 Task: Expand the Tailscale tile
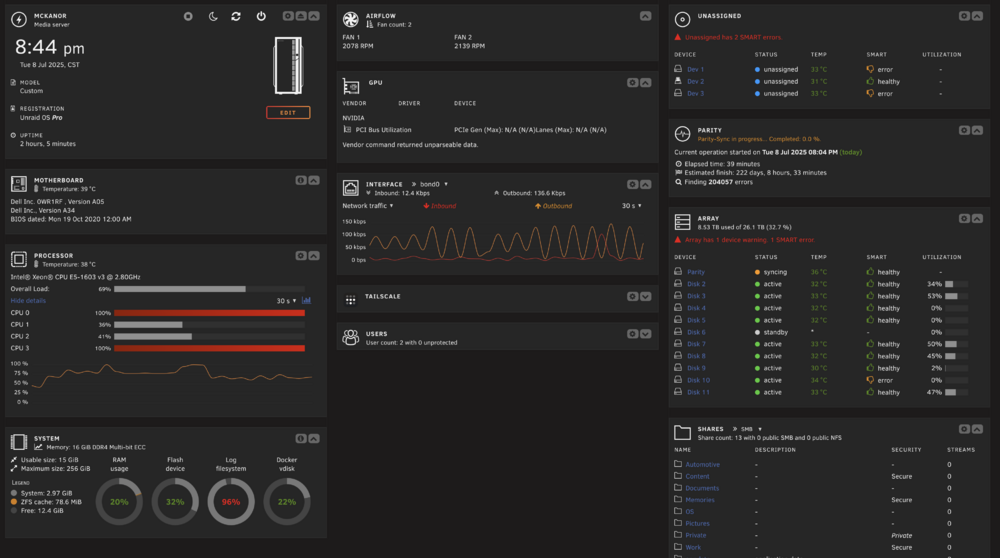click(x=645, y=297)
